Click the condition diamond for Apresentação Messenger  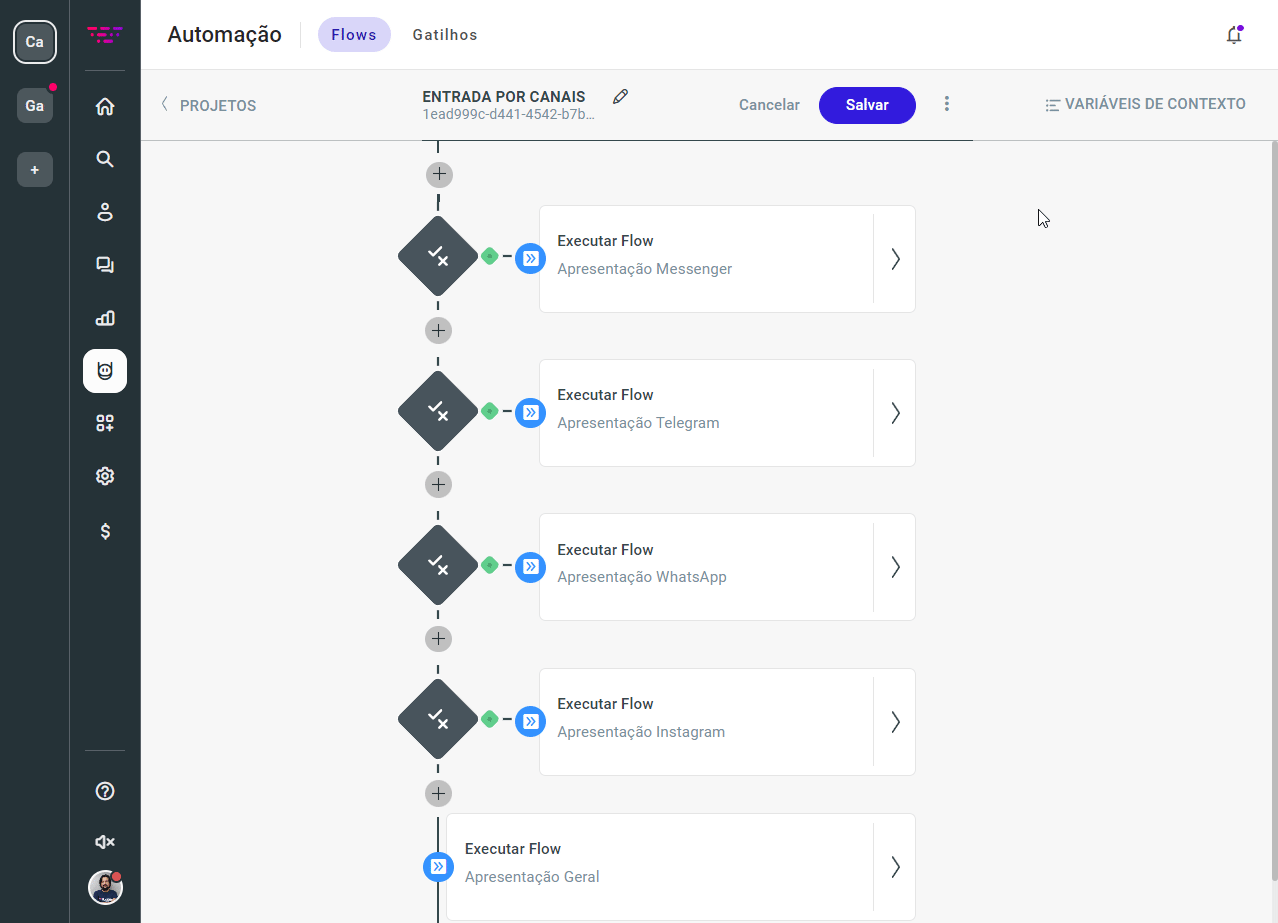tap(438, 256)
